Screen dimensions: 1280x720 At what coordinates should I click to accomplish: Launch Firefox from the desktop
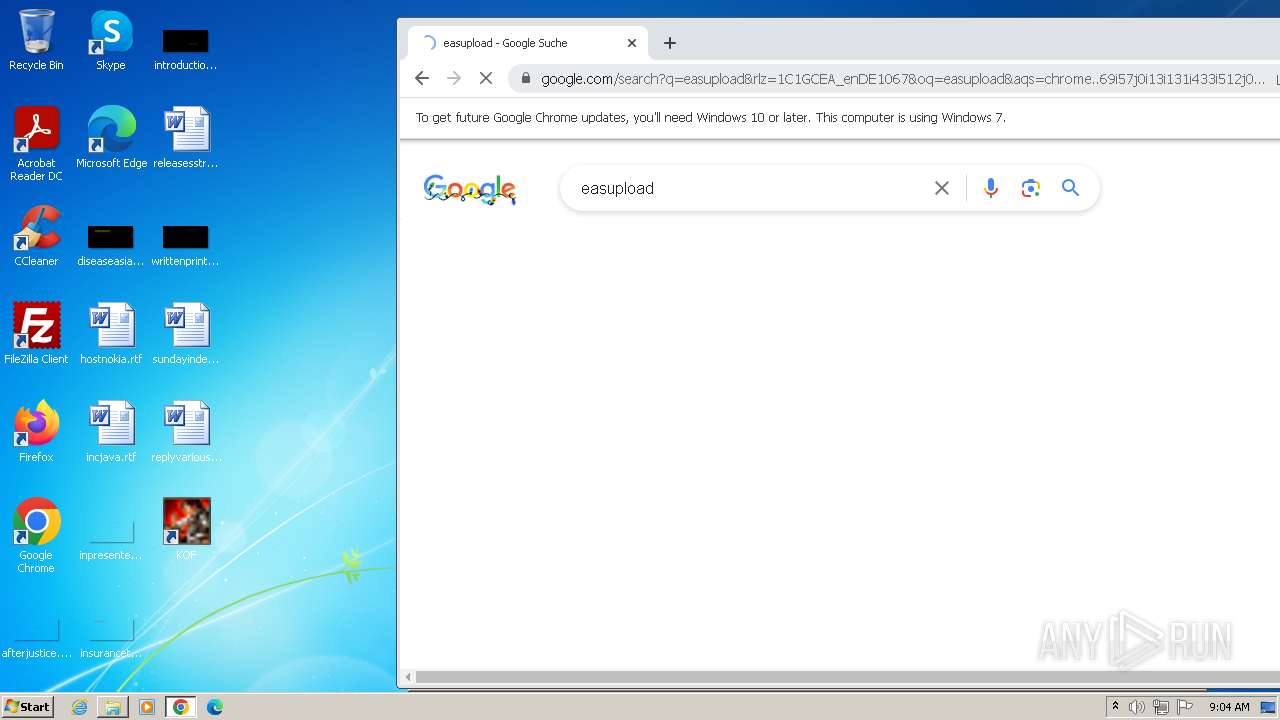(x=36, y=431)
